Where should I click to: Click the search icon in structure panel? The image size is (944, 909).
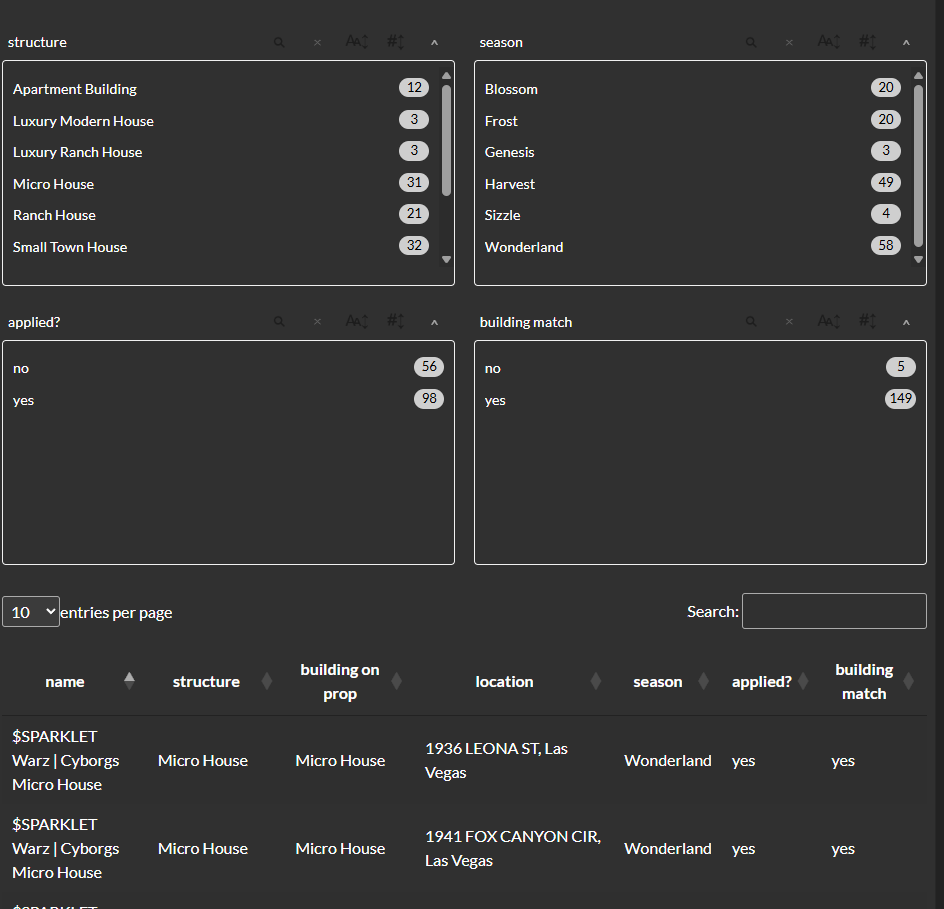279,42
